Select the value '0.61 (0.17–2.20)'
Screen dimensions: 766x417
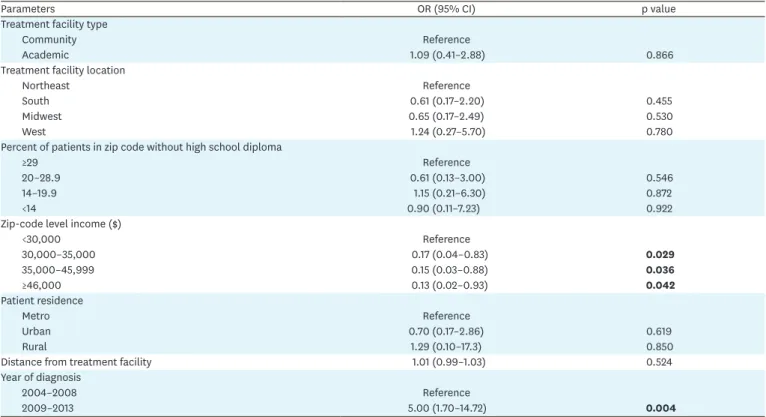(447, 101)
